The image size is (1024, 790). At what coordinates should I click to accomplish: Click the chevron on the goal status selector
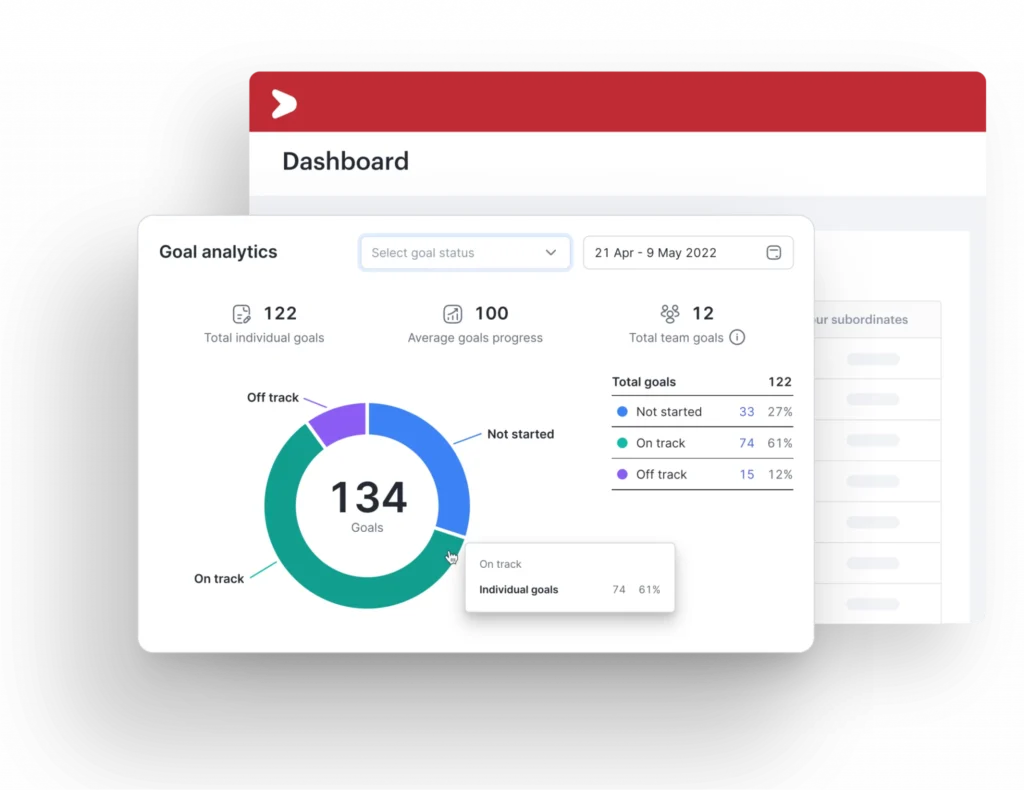(550, 252)
